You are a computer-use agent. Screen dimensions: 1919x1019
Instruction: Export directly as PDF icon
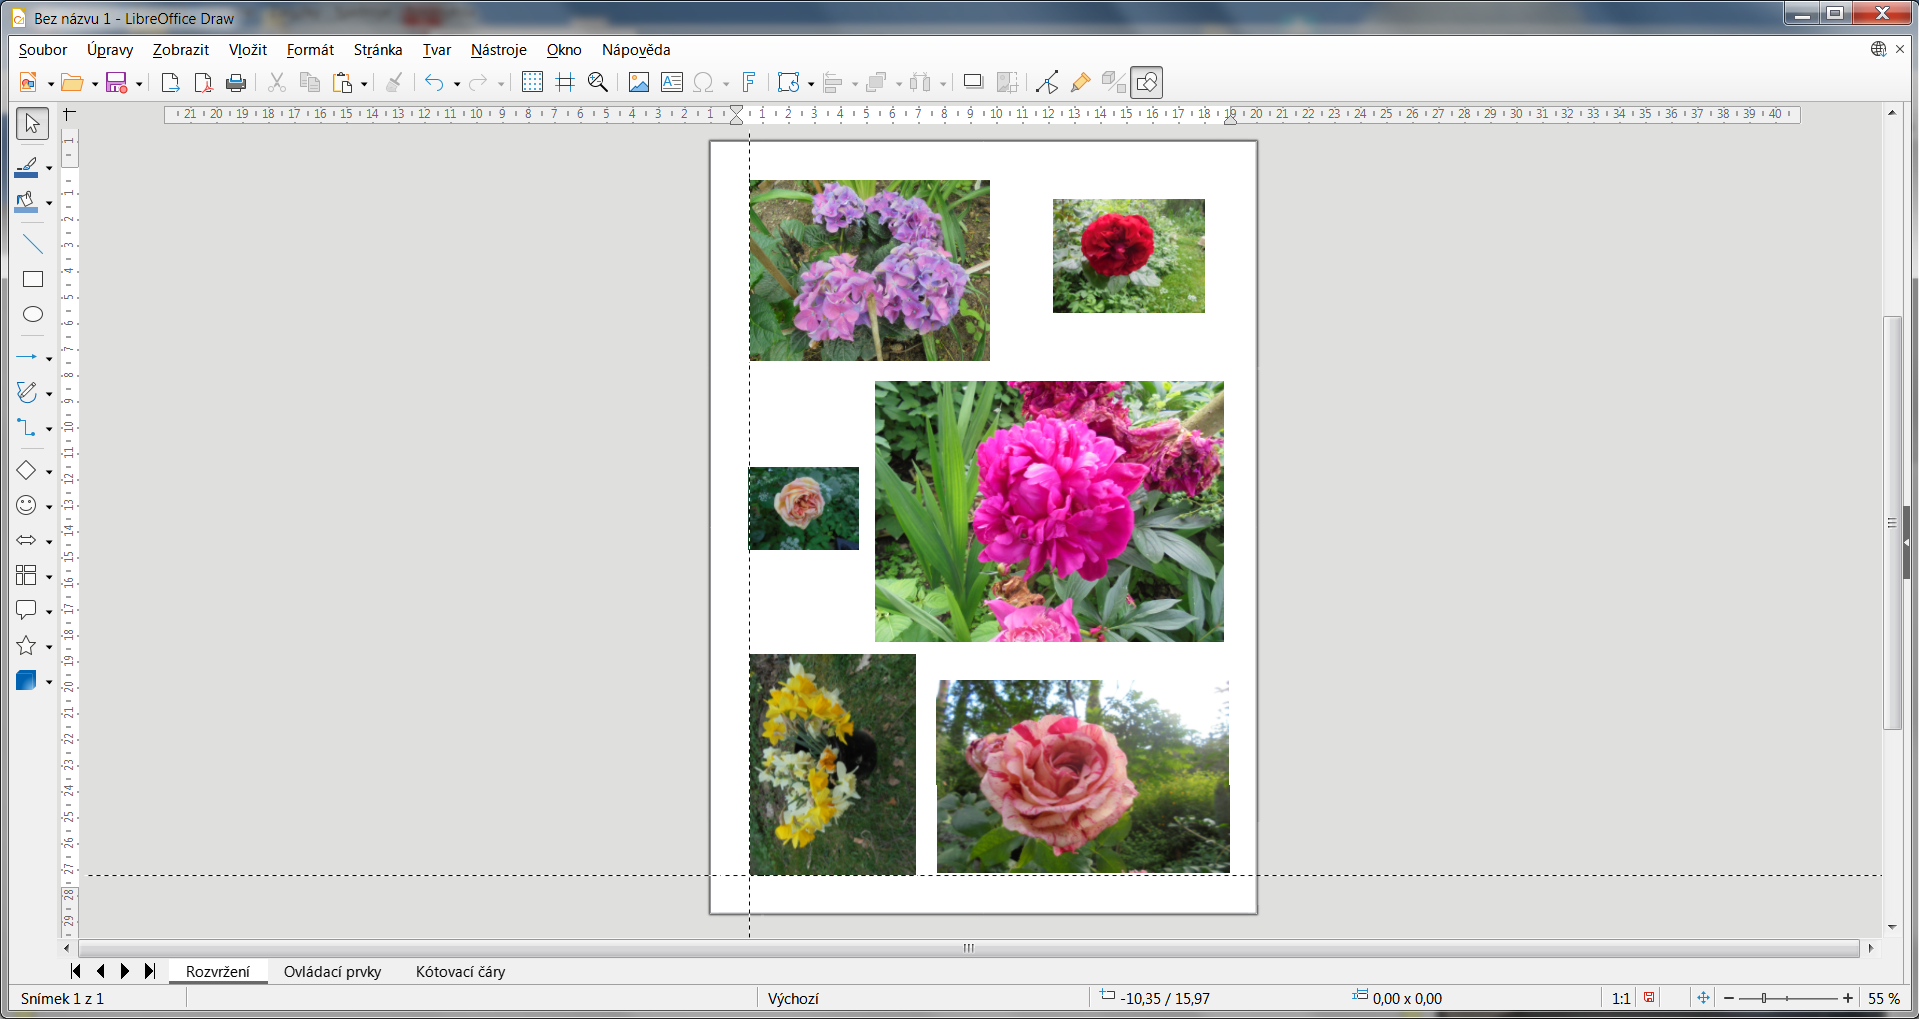coord(203,83)
